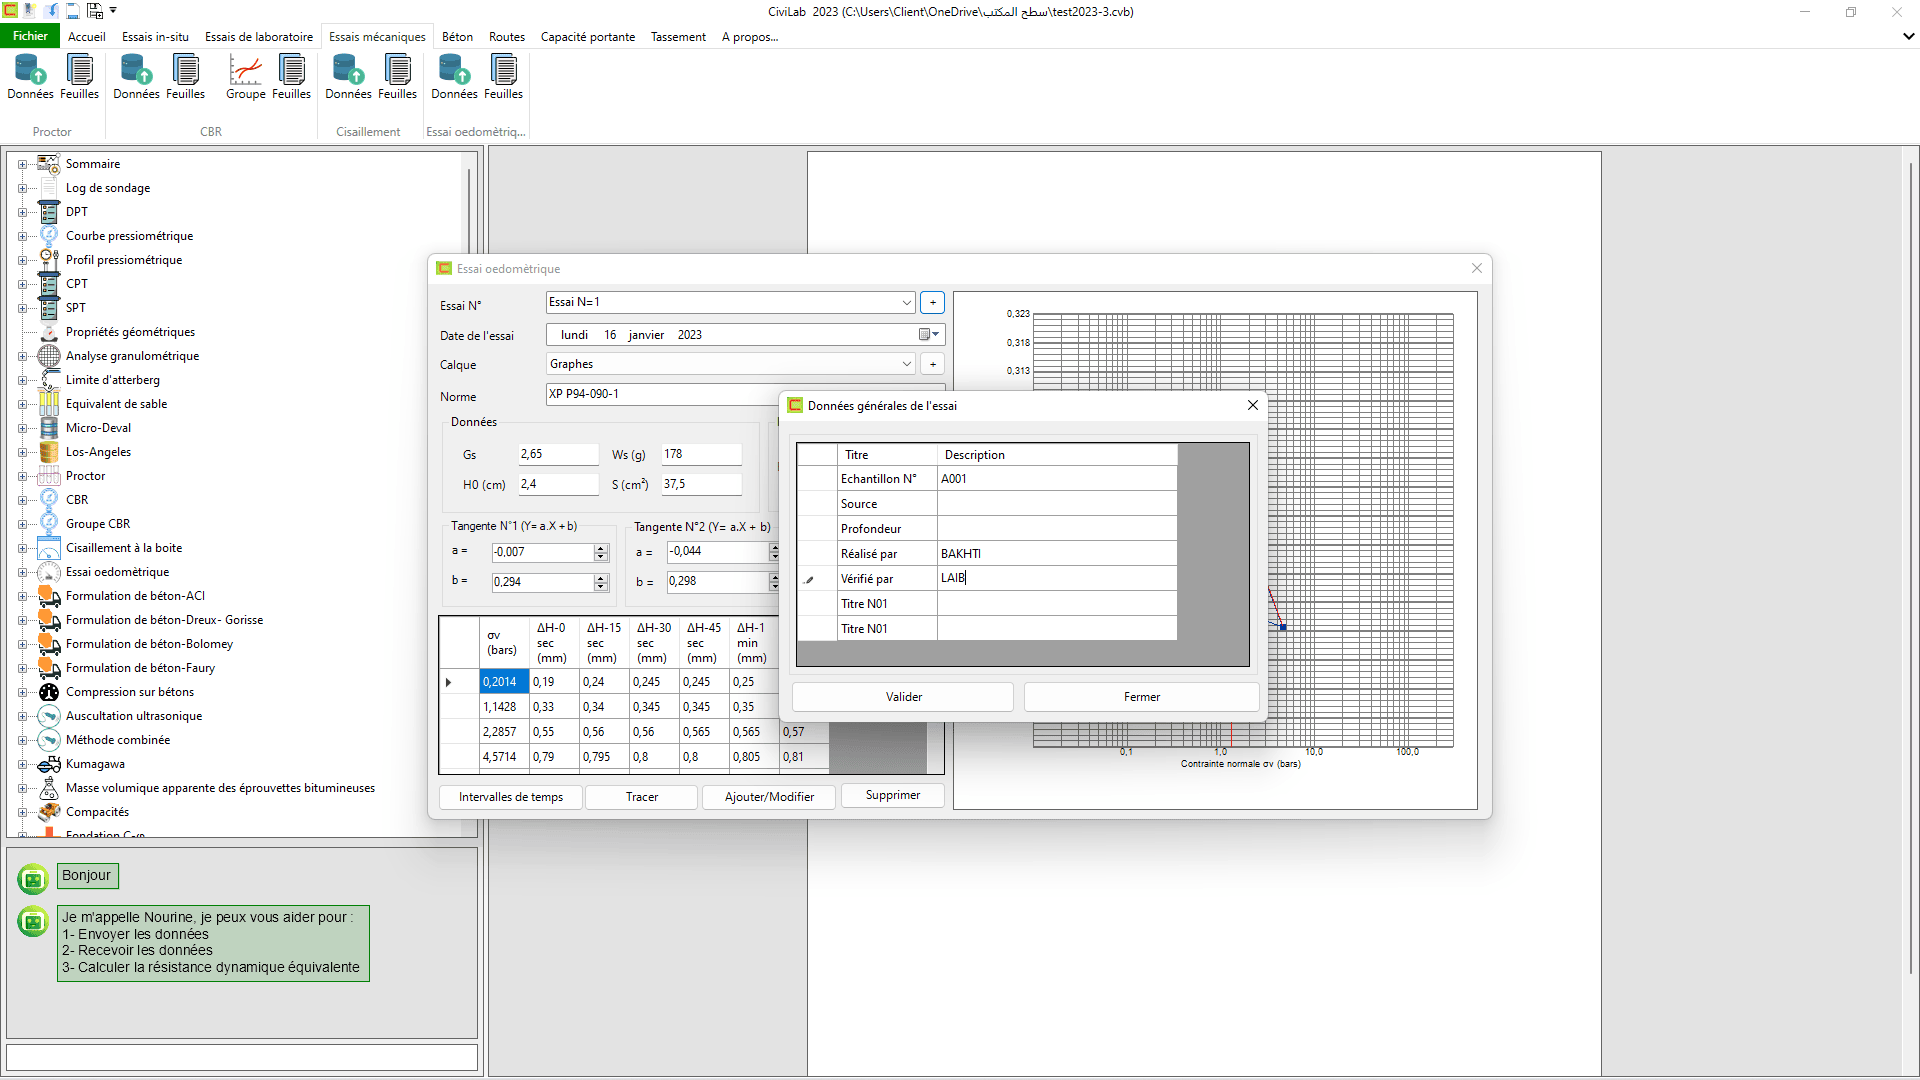Click the Tracer button
The width and height of the screenshot is (1920, 1080).
click(642, 797)
